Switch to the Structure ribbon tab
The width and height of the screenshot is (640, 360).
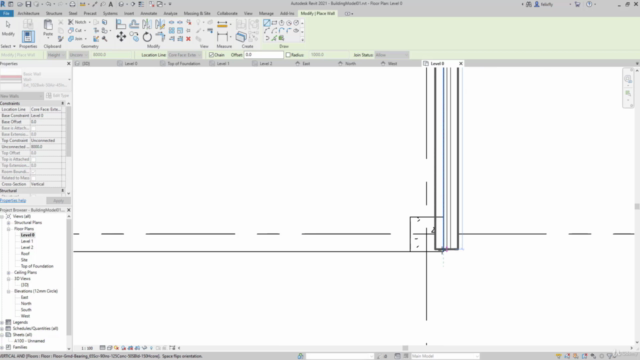(54, 13)
